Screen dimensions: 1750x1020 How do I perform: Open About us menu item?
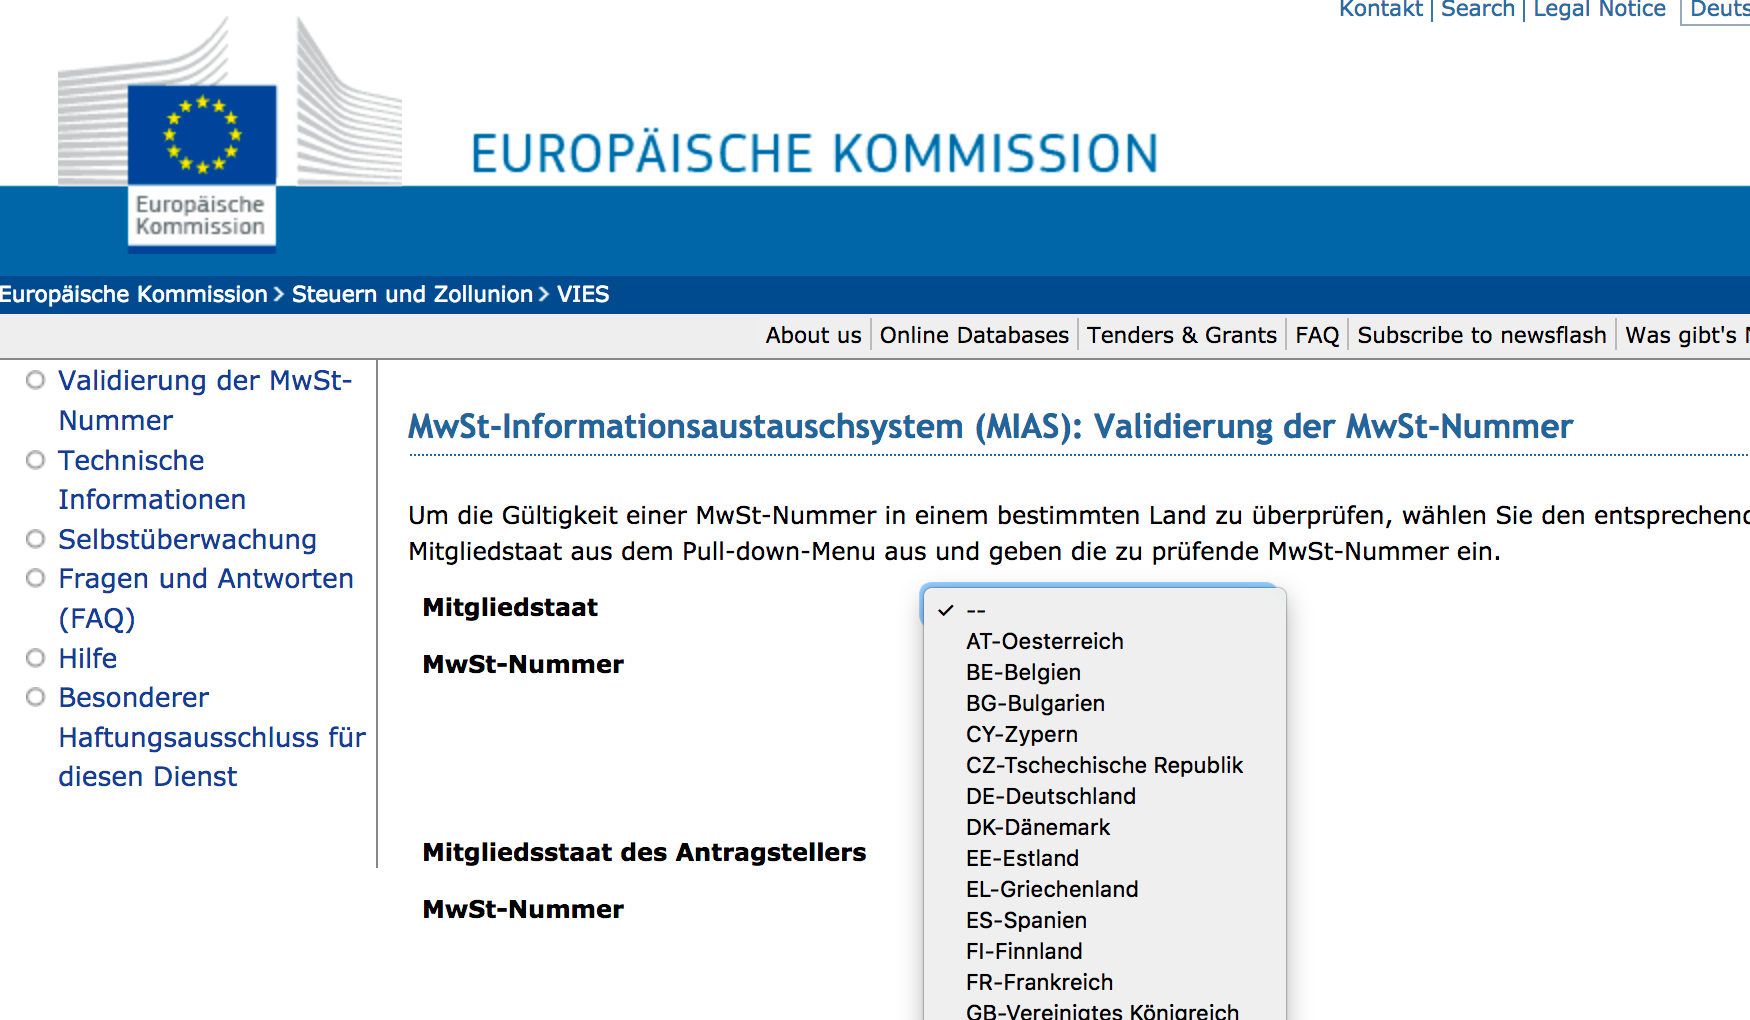pyautogui.click(x=813, y=335)
